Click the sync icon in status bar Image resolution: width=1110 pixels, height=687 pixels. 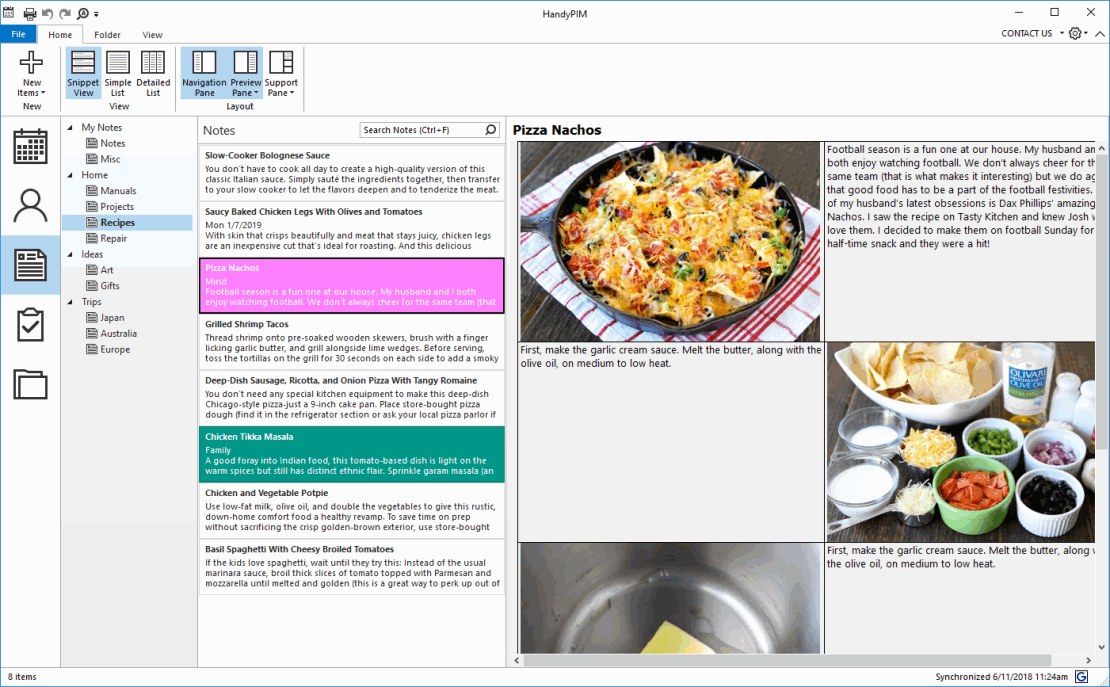coord(1081,676)
